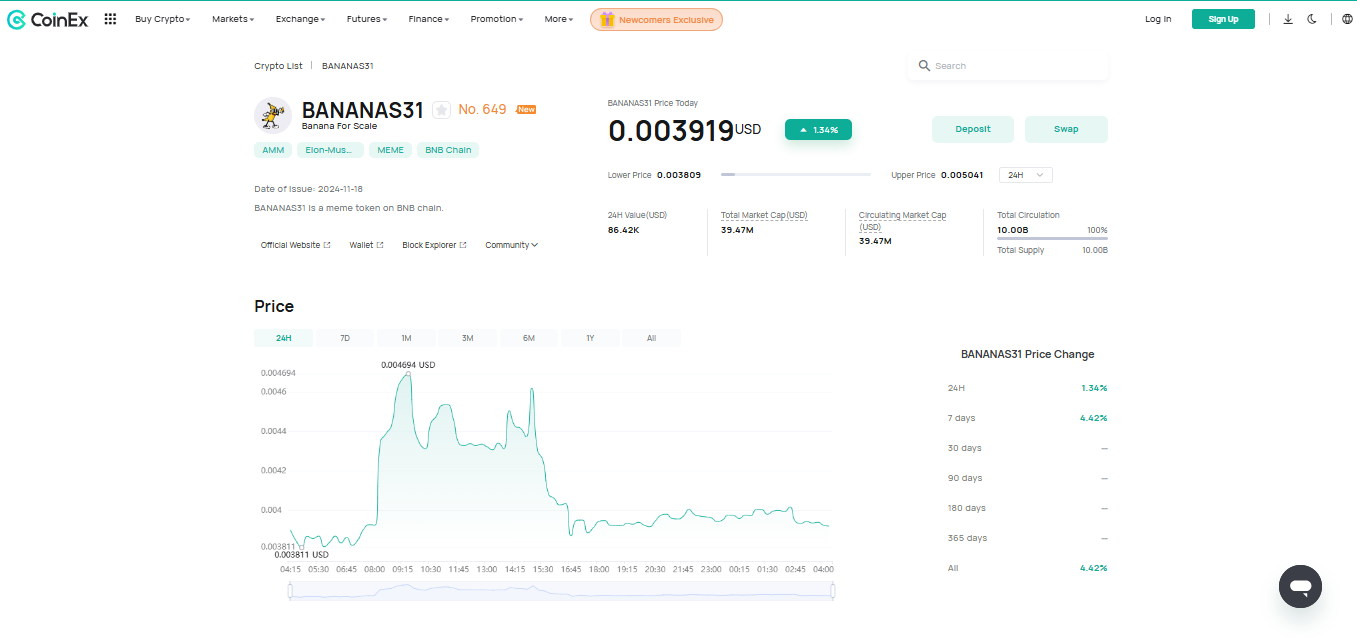Click the download app icon
Screen dimensions: 1357x638
(1288, 19)
